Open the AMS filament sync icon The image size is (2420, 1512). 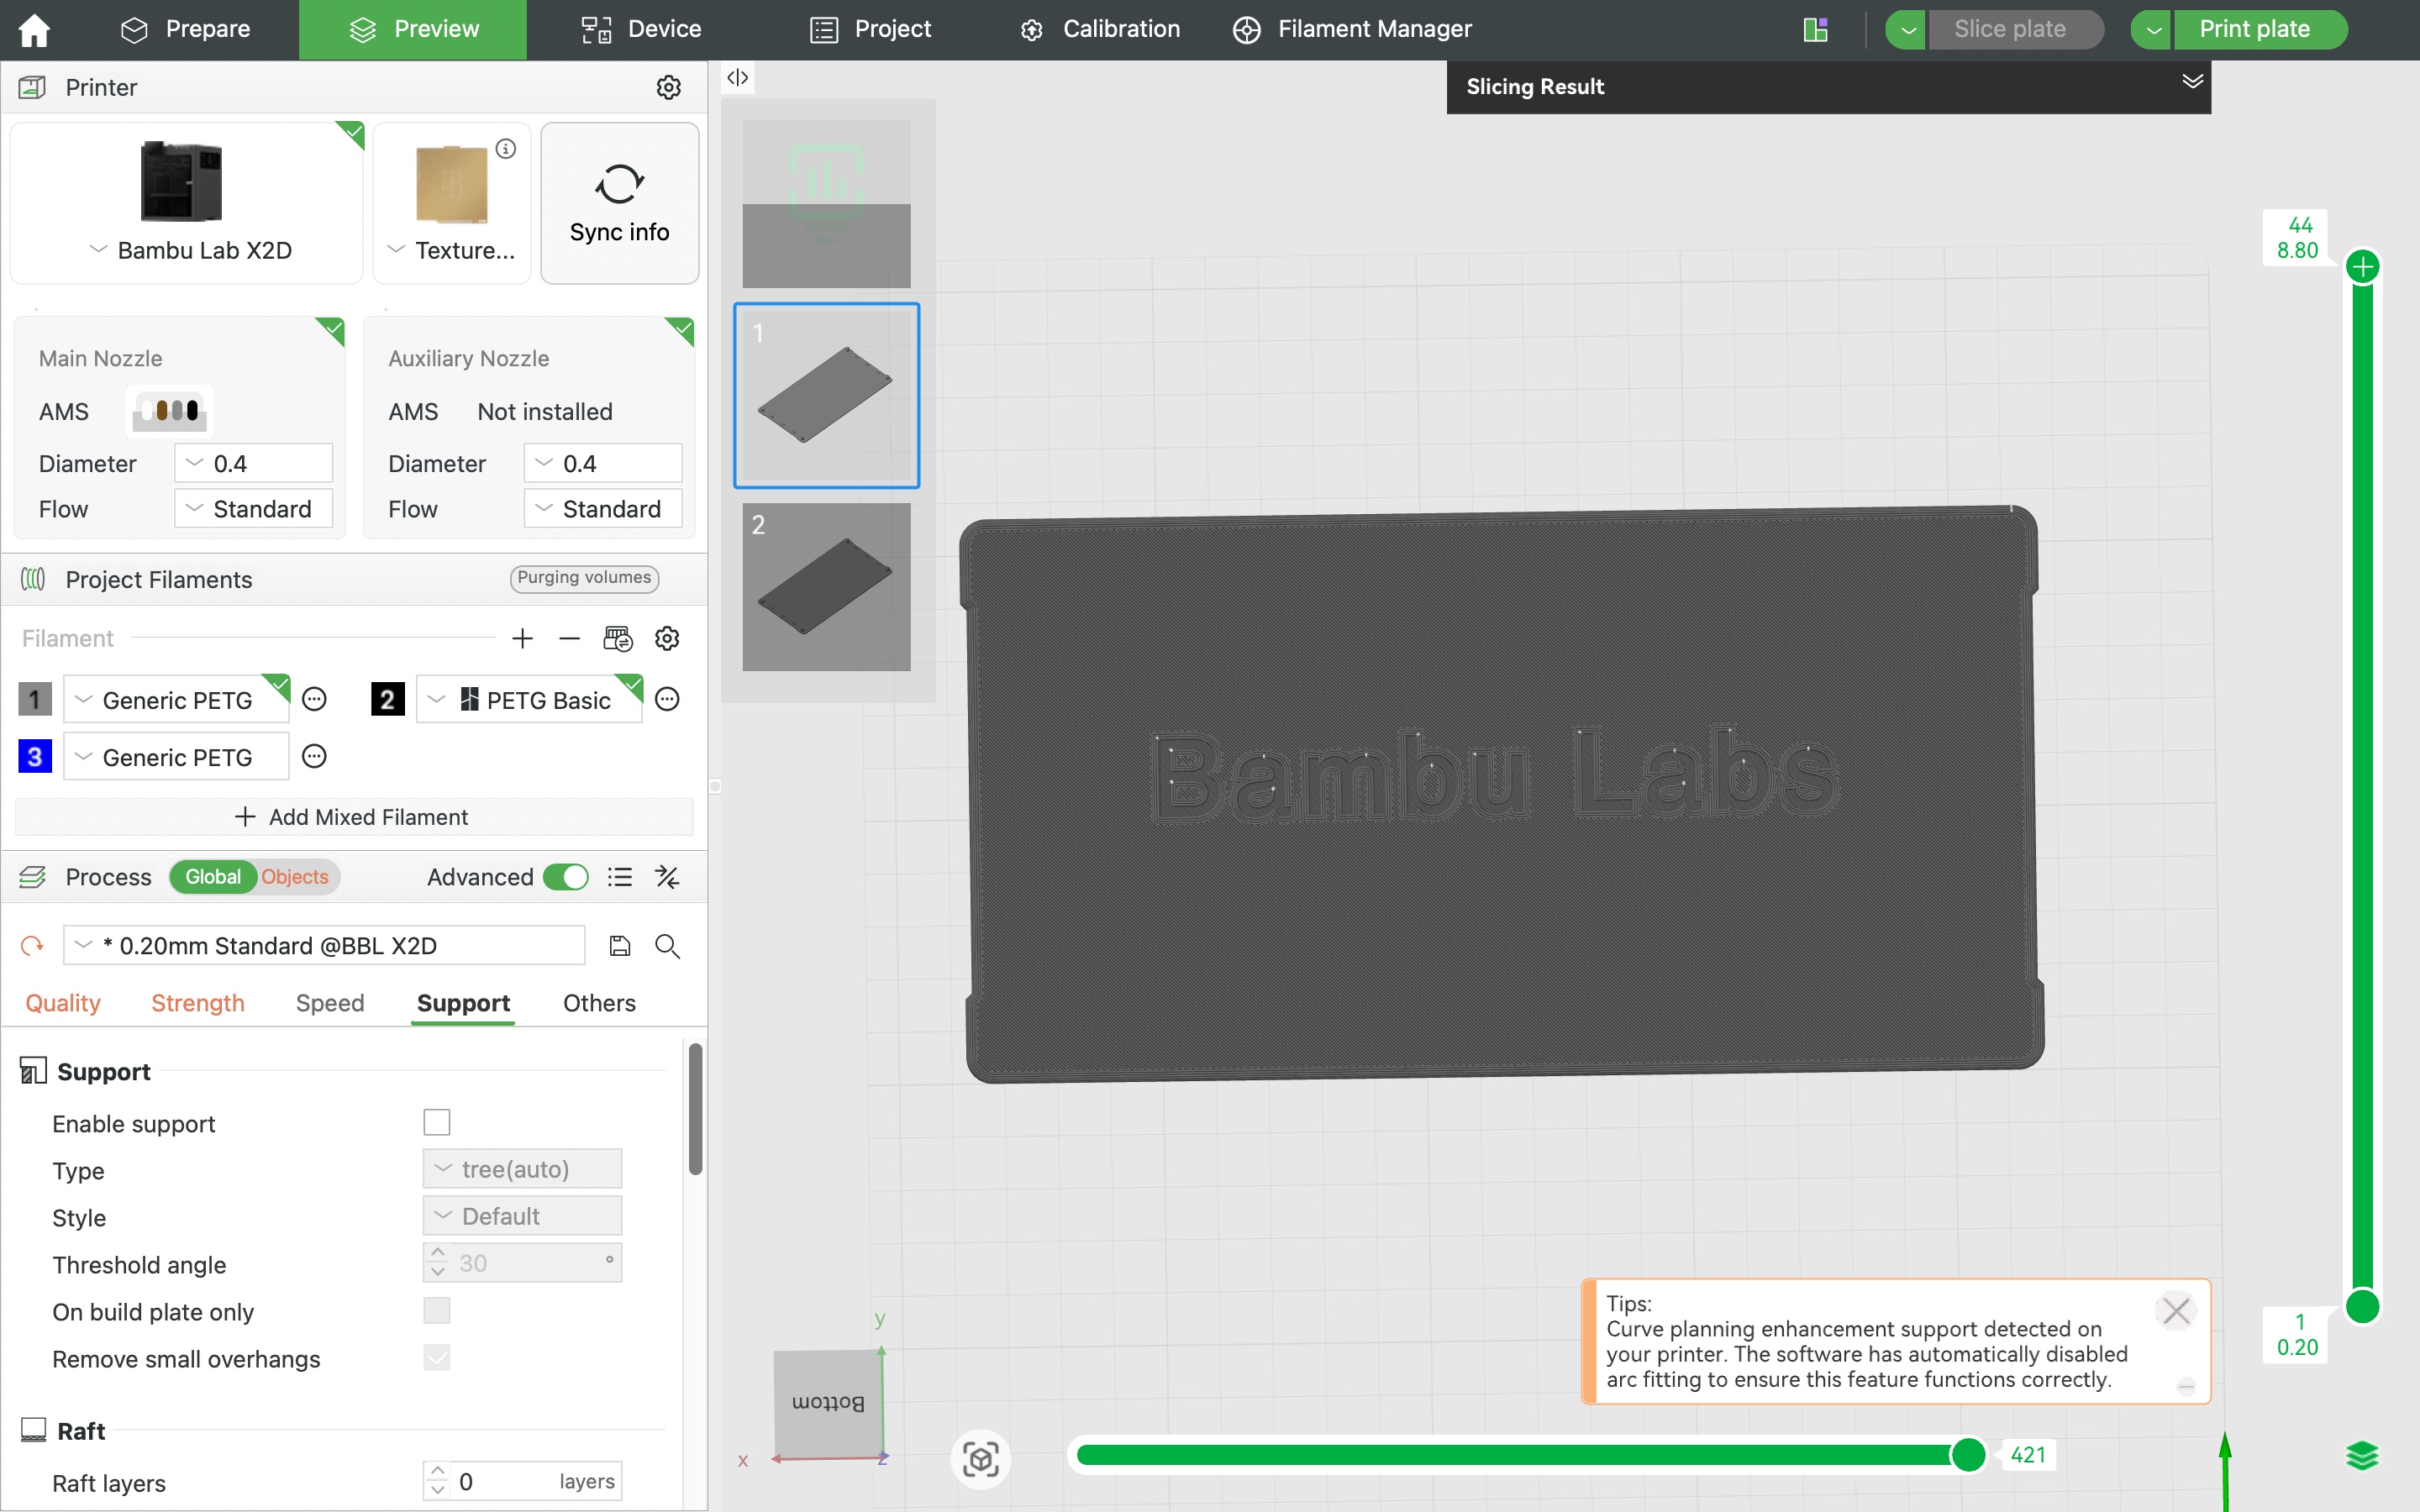pyautogui.click(x=618, y=638)
